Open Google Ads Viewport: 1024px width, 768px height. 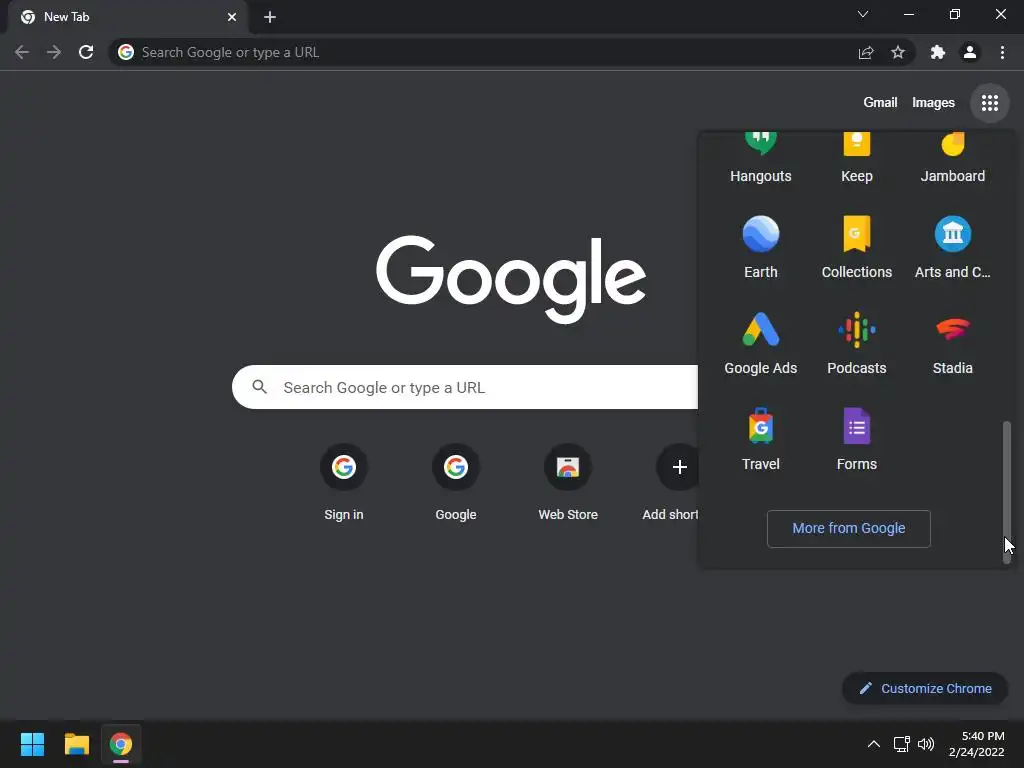[760, 344]
